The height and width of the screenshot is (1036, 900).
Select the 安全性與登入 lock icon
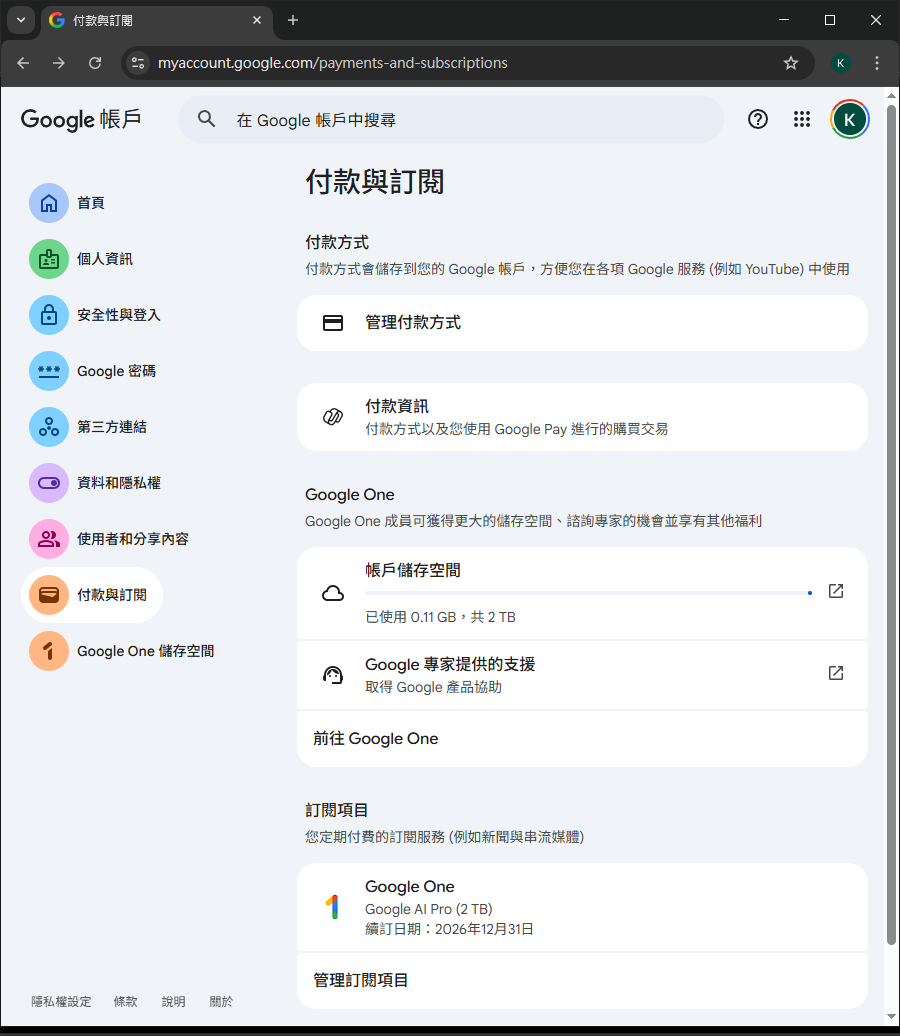point(48,314)
